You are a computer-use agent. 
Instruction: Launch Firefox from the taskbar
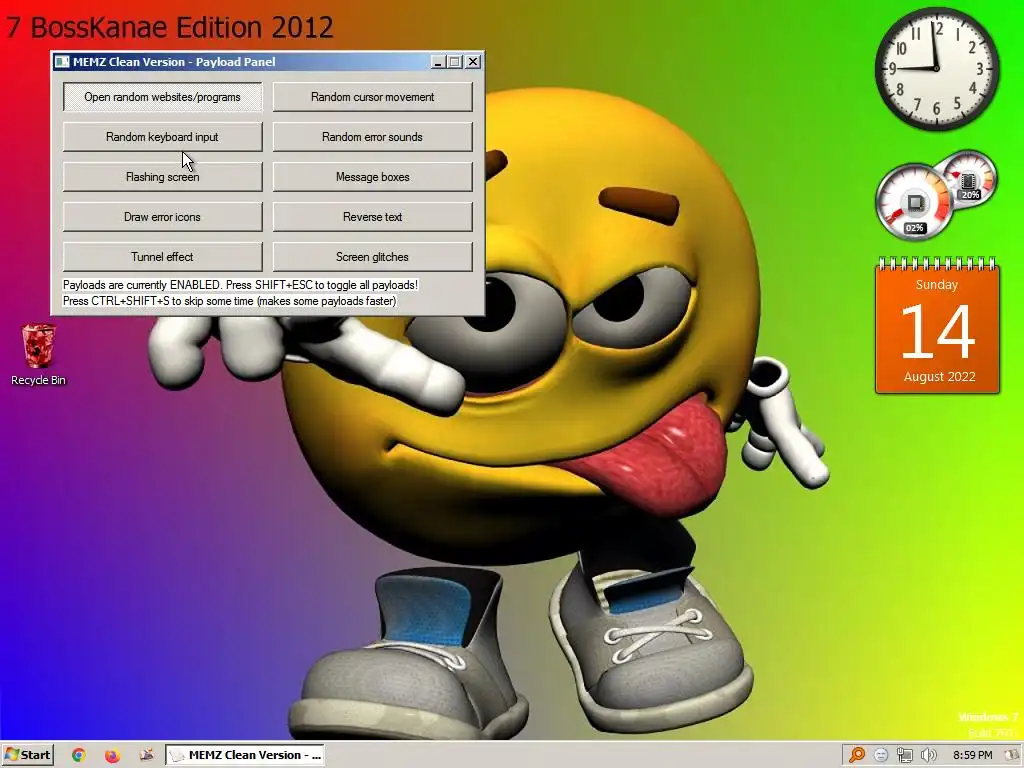click(x=112, y=755)
